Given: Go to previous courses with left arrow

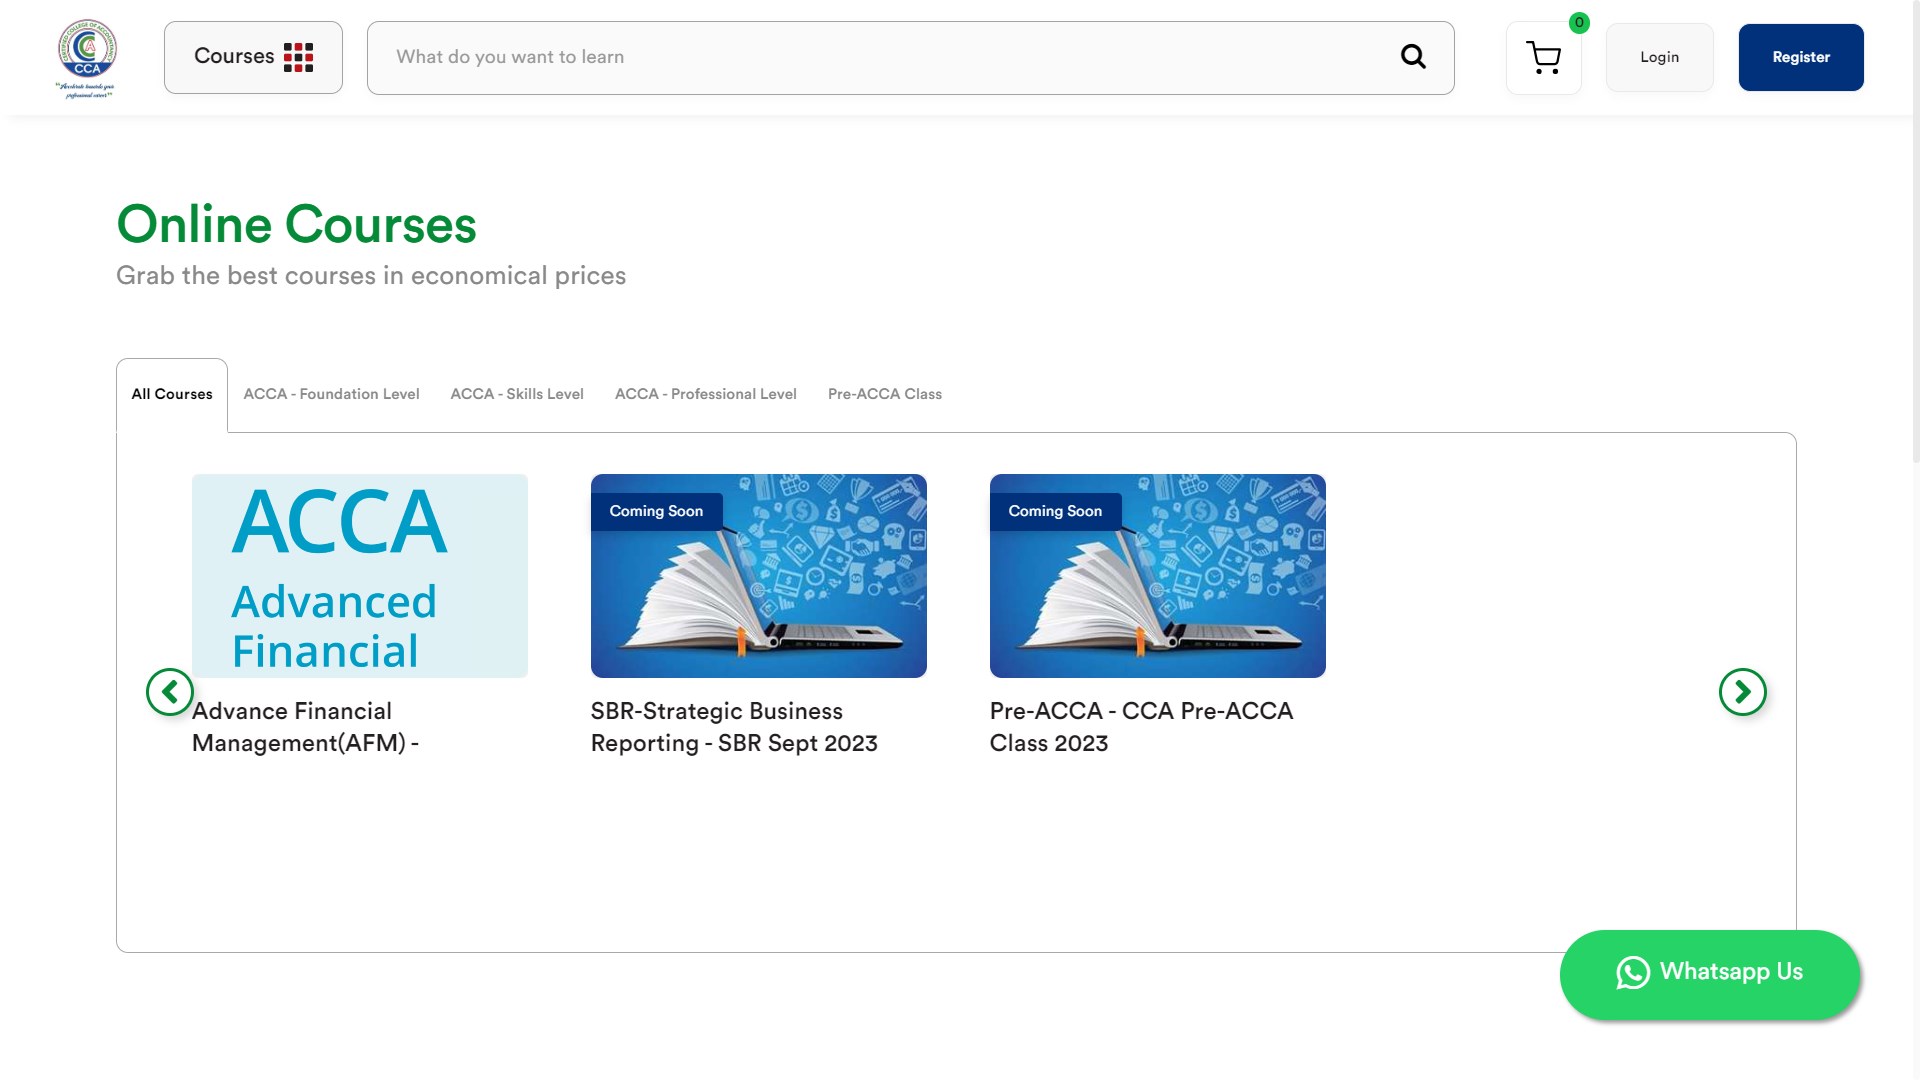Looking at the screenshot, I should point(170,692).
